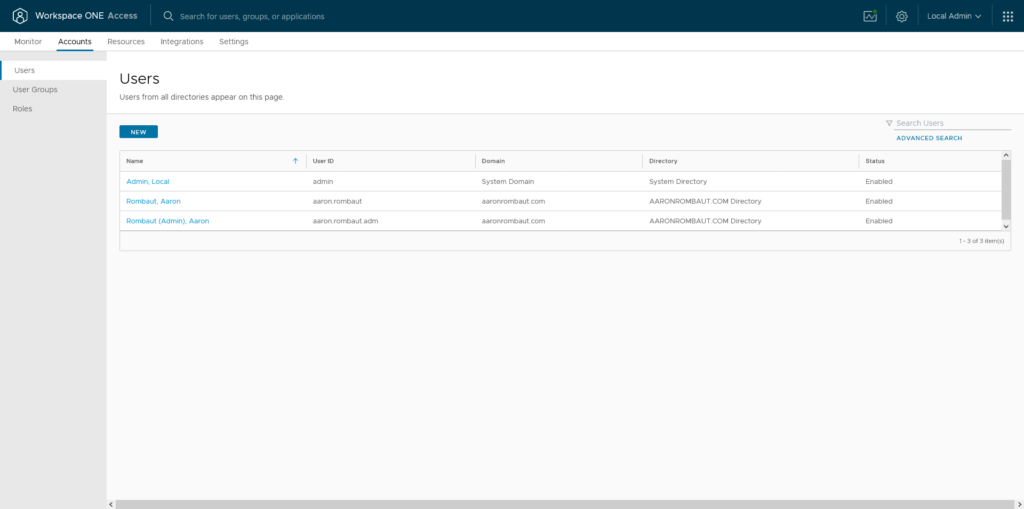Select User Groups in the sidebar
Screen dimensions: 1024x509
tap(35, 90)
